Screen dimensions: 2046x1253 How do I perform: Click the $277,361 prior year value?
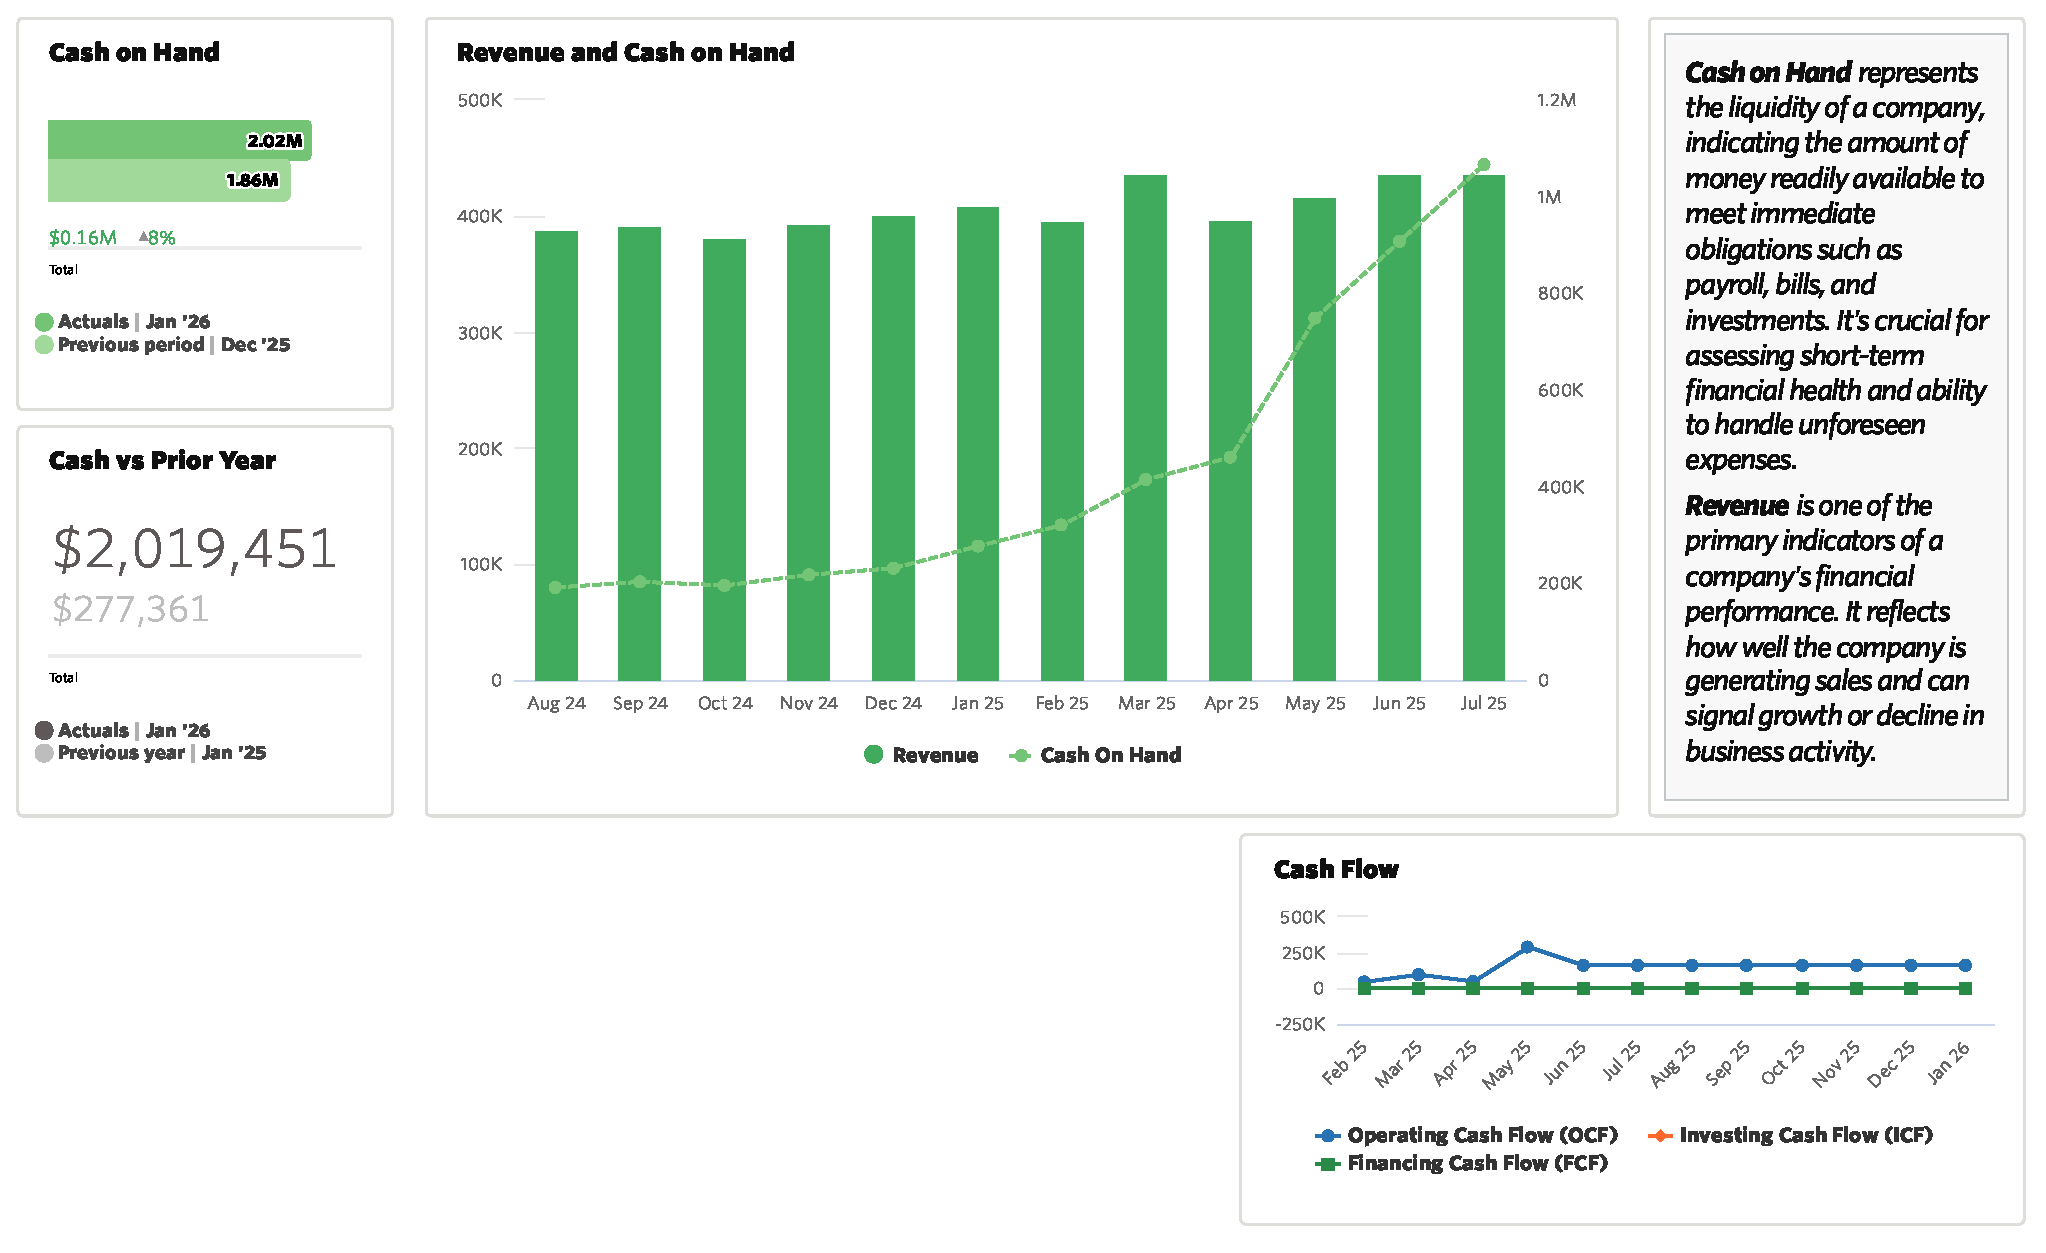coord(131,609)
